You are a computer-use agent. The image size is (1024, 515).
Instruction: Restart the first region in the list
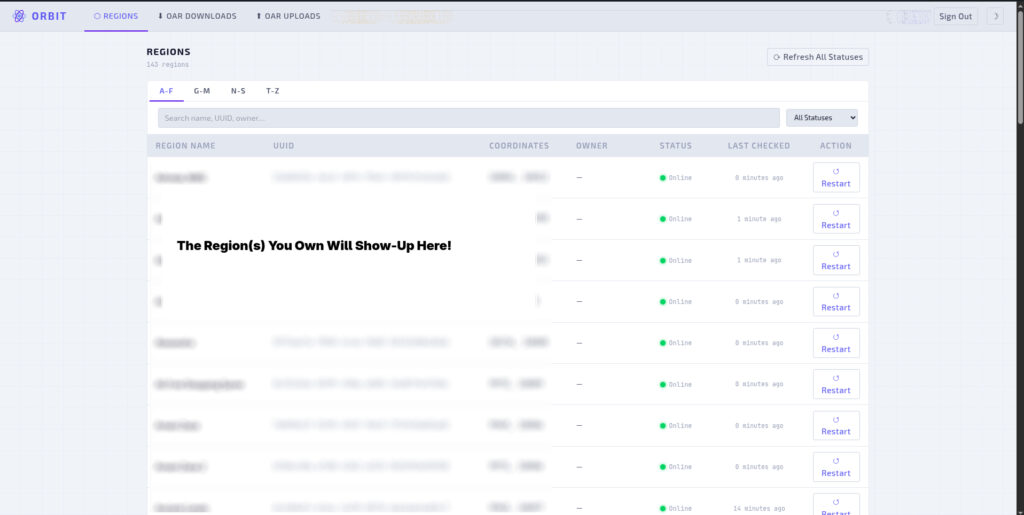[835, 178]
